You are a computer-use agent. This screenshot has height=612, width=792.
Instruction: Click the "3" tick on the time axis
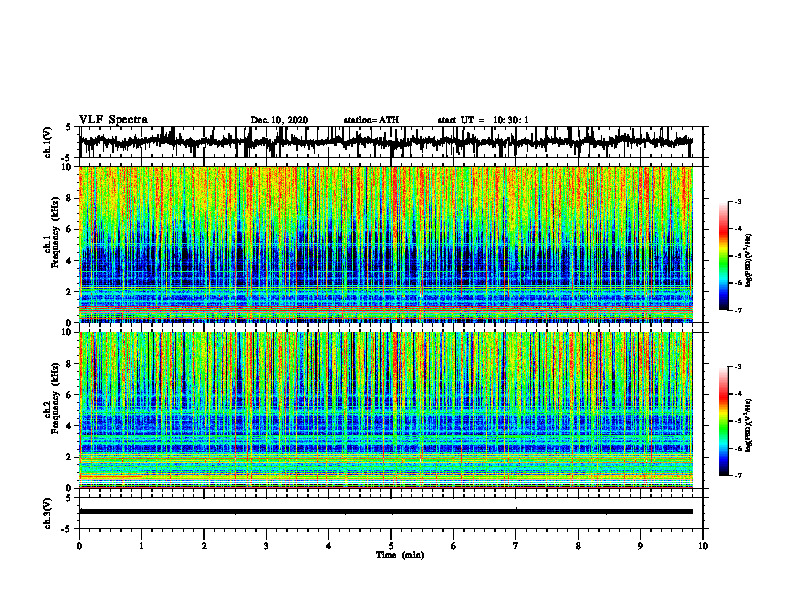coord(266,546)
